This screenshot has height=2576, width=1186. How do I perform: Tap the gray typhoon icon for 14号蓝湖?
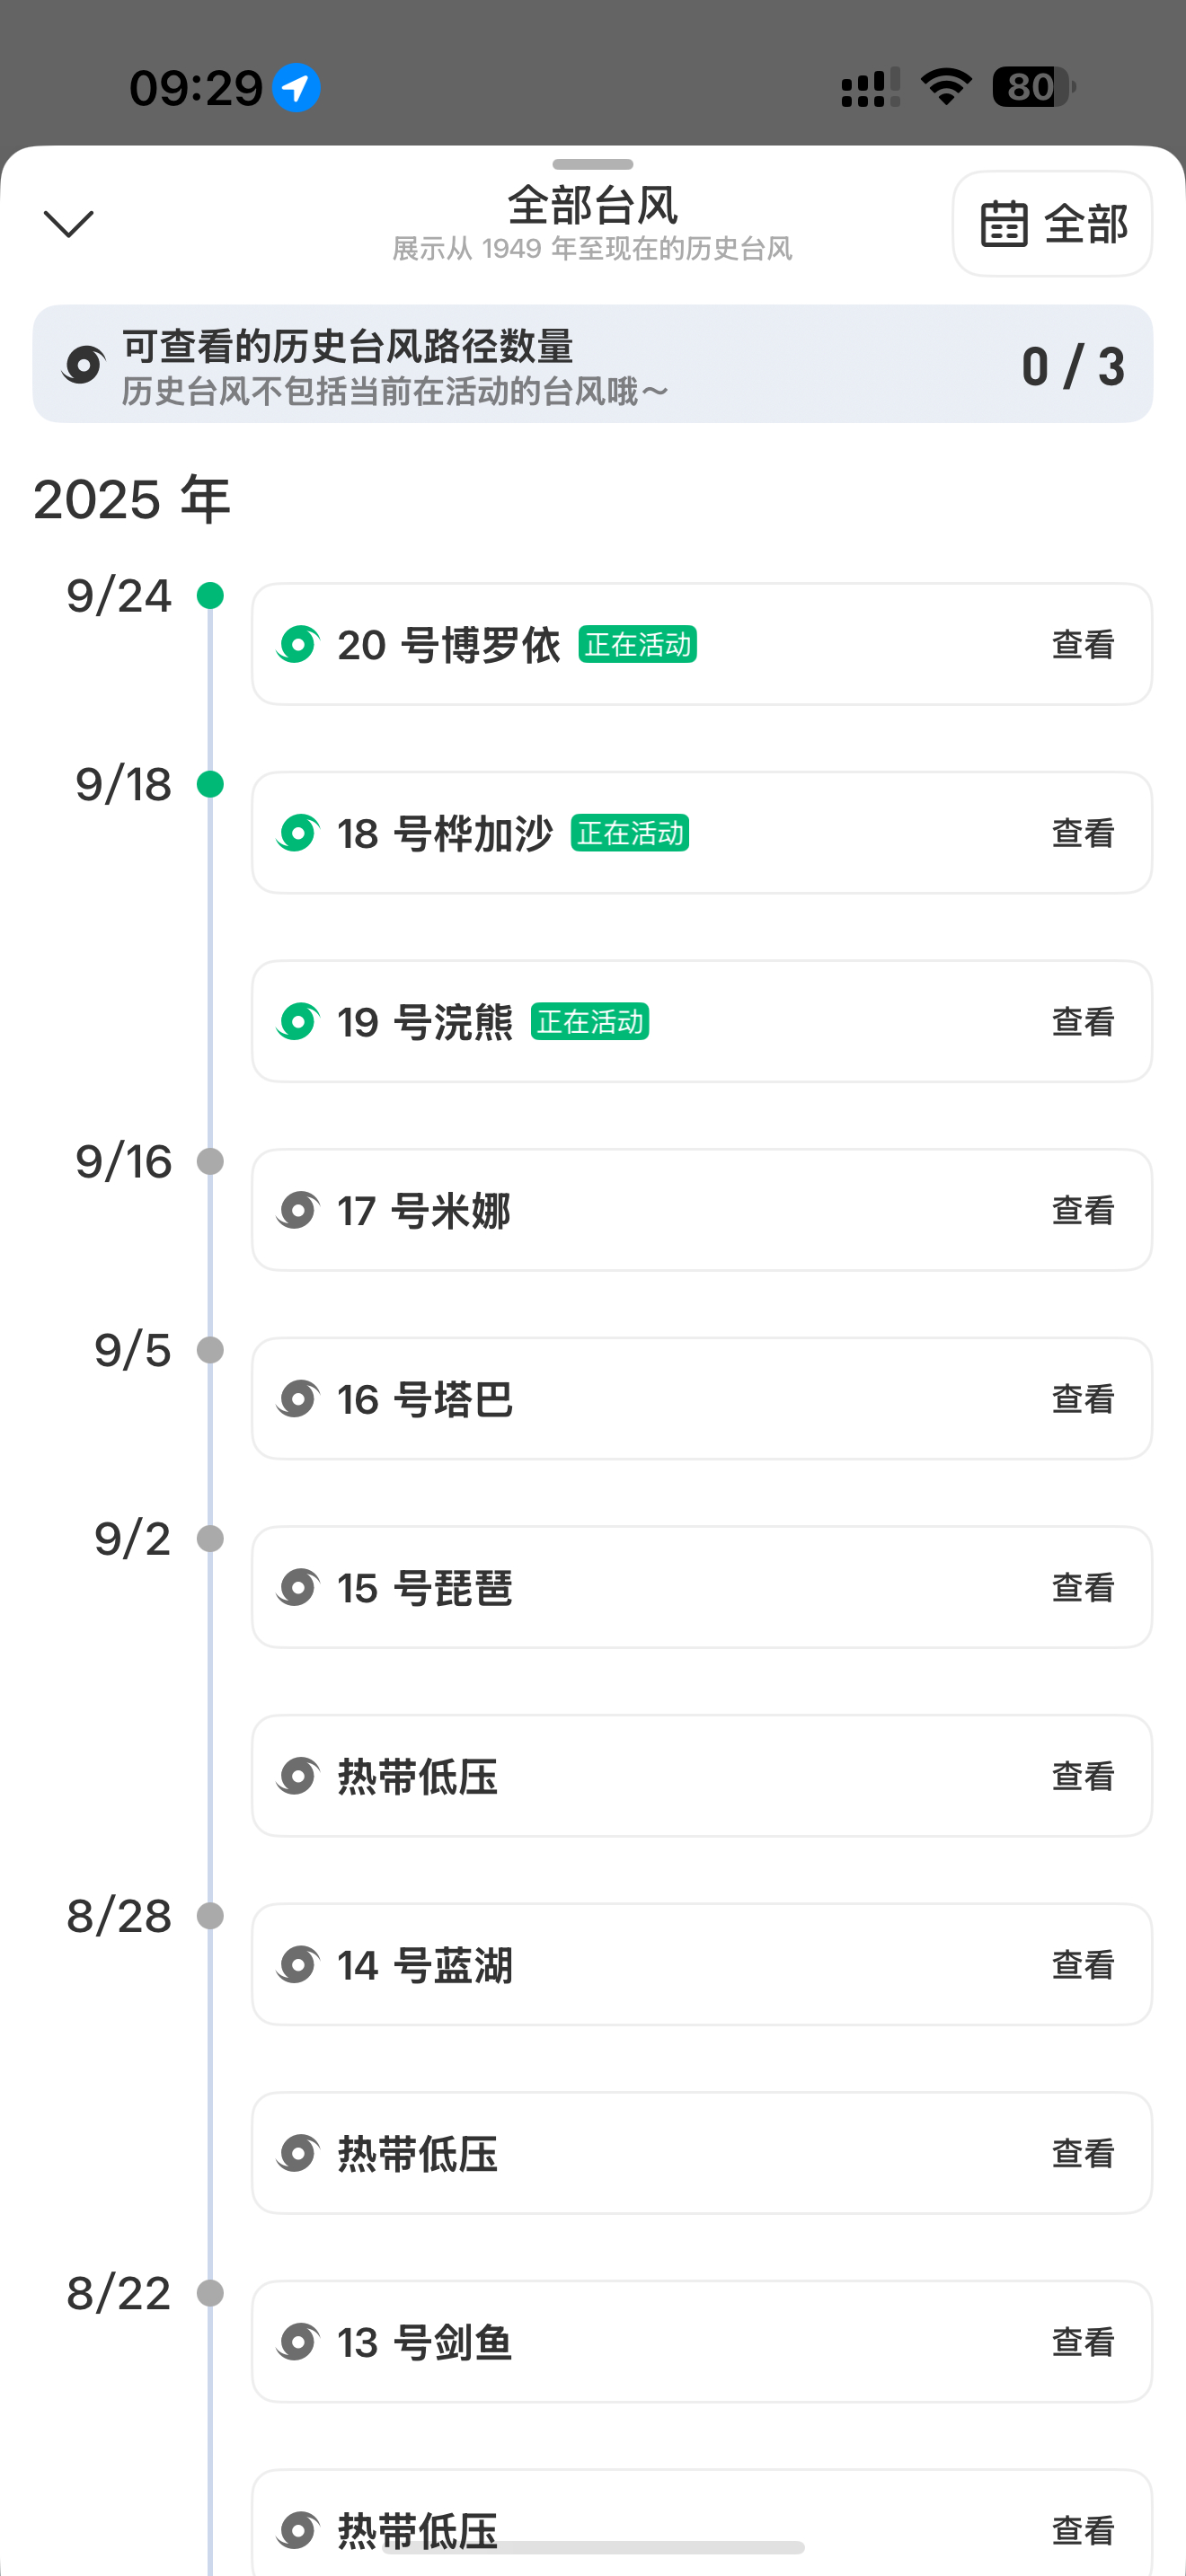tap(298, 1964)
